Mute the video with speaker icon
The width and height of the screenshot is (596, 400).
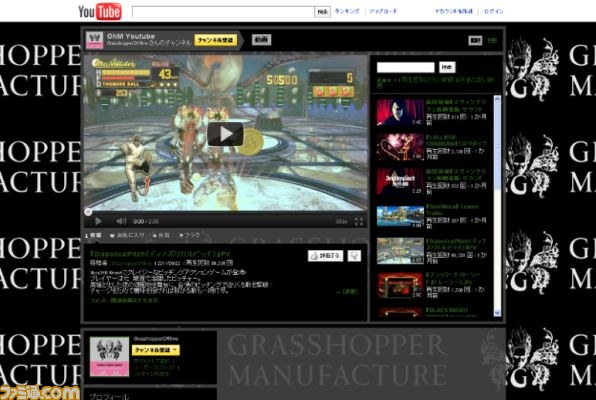(x=121, y=221)
